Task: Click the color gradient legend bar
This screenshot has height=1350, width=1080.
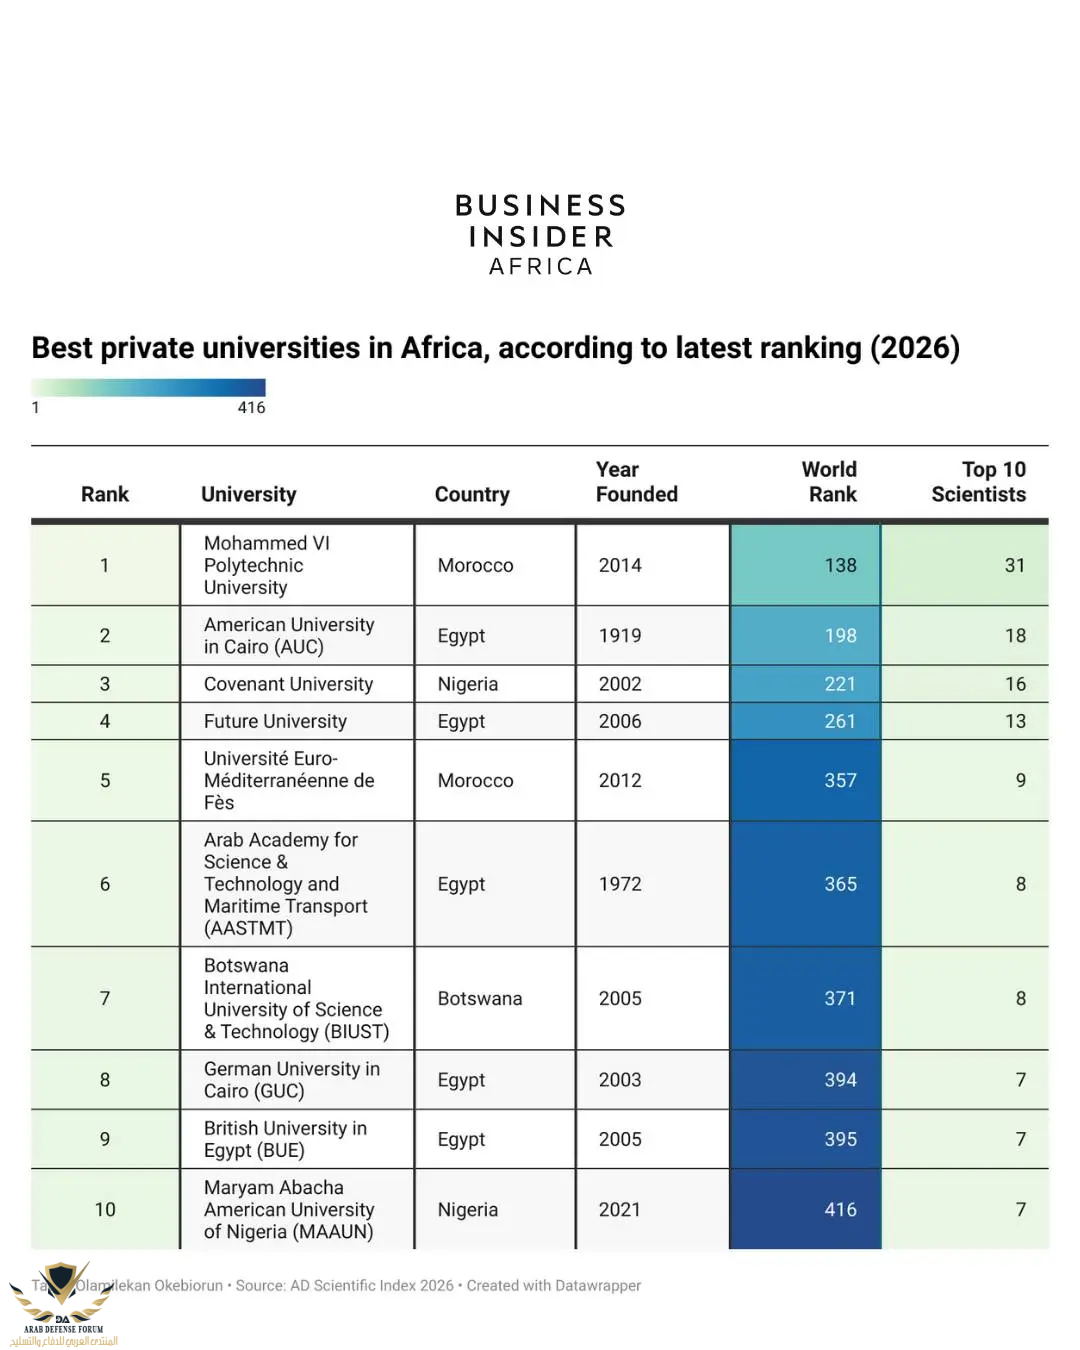Action: coord(148,387)
